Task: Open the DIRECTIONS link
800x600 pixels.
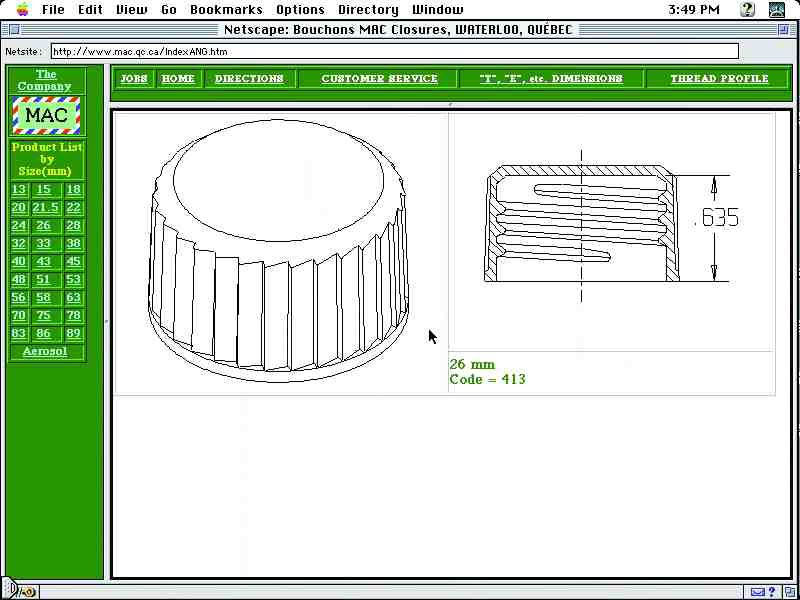Action: [249, 79]
